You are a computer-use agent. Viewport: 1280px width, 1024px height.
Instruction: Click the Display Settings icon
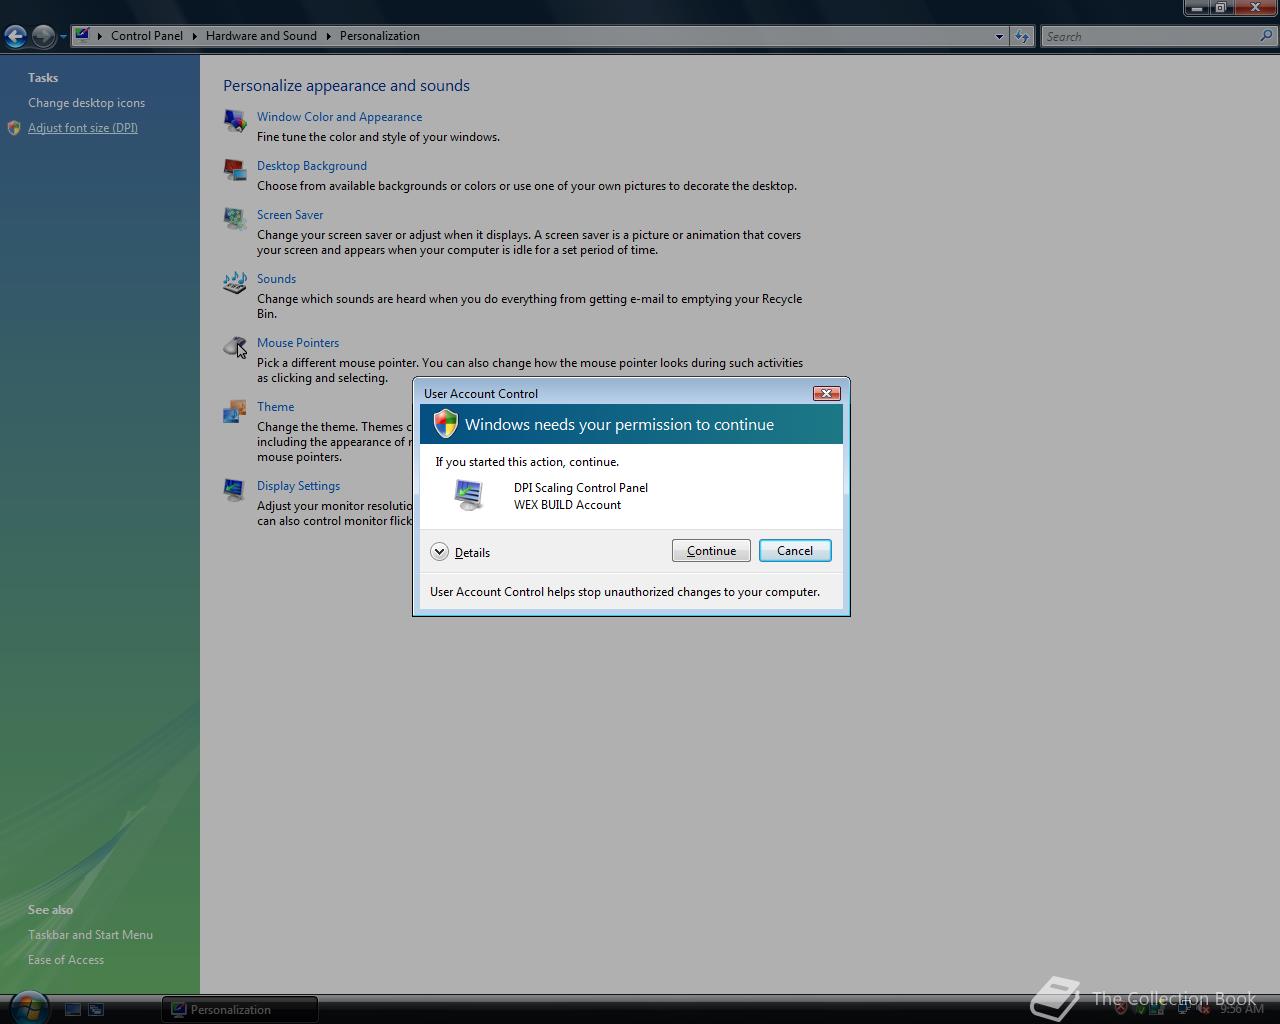(x=235, y=490)
